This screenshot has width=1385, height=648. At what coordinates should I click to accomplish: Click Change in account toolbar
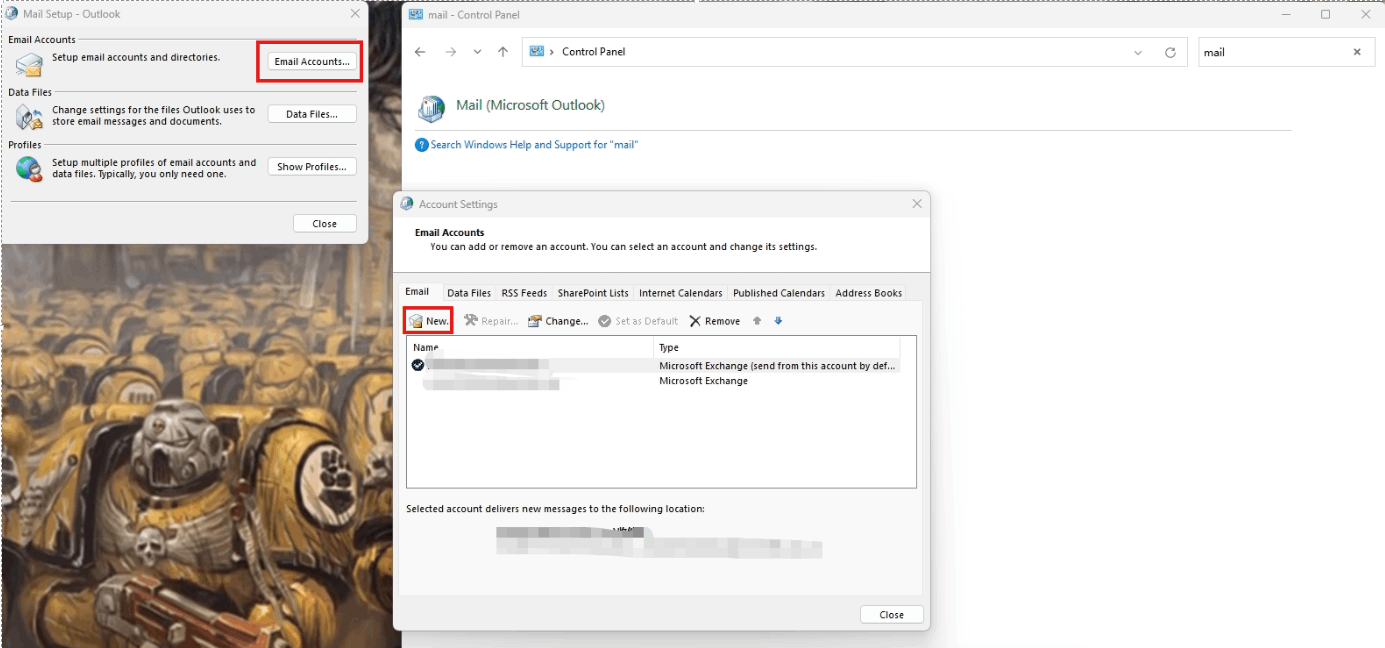pos(558,321)
